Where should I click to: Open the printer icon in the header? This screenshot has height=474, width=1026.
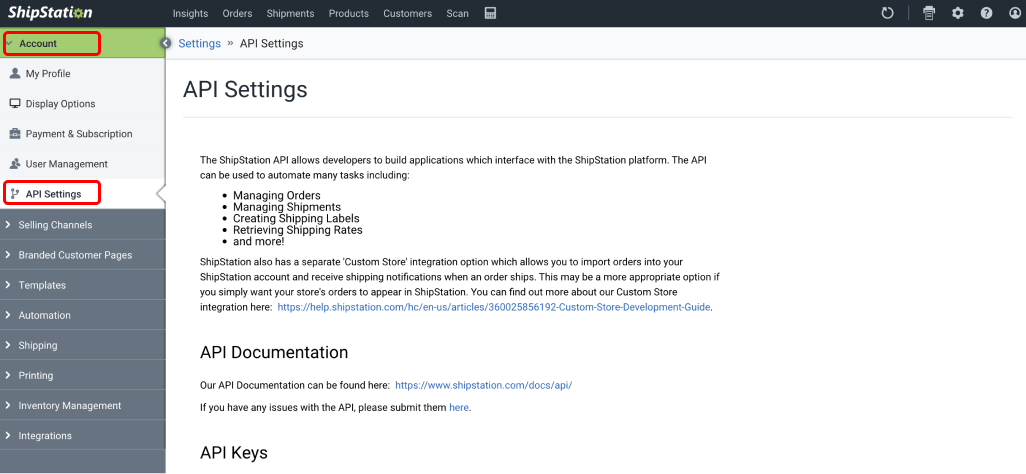929,13
